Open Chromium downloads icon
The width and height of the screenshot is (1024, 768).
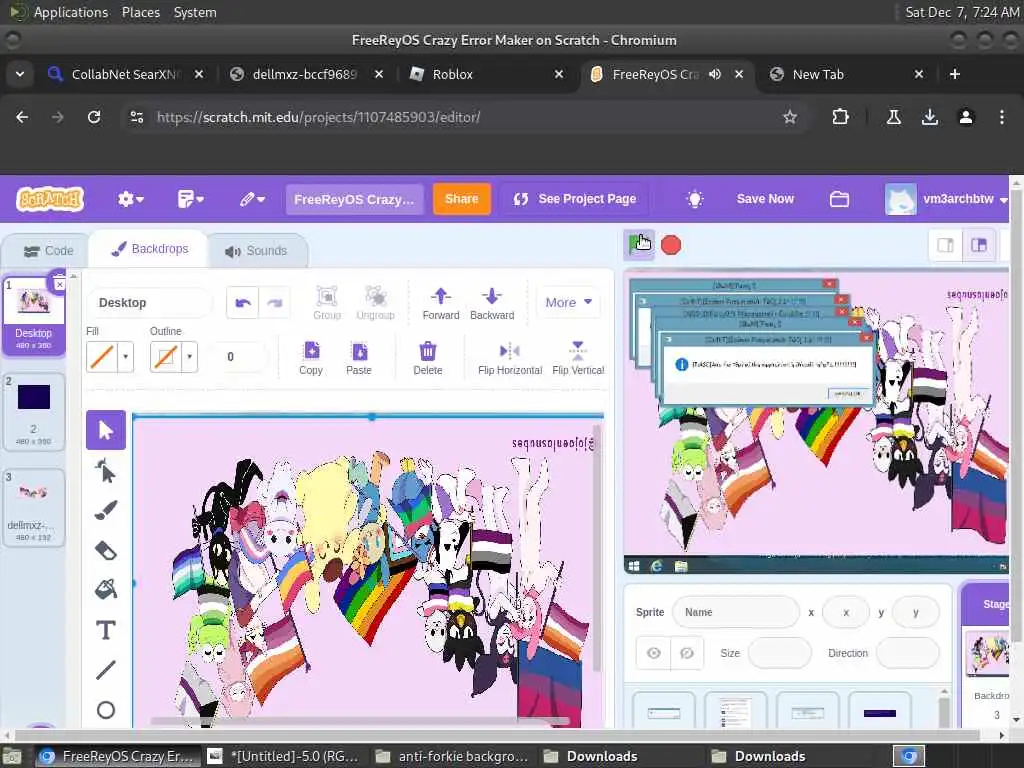tap(930, 117)
